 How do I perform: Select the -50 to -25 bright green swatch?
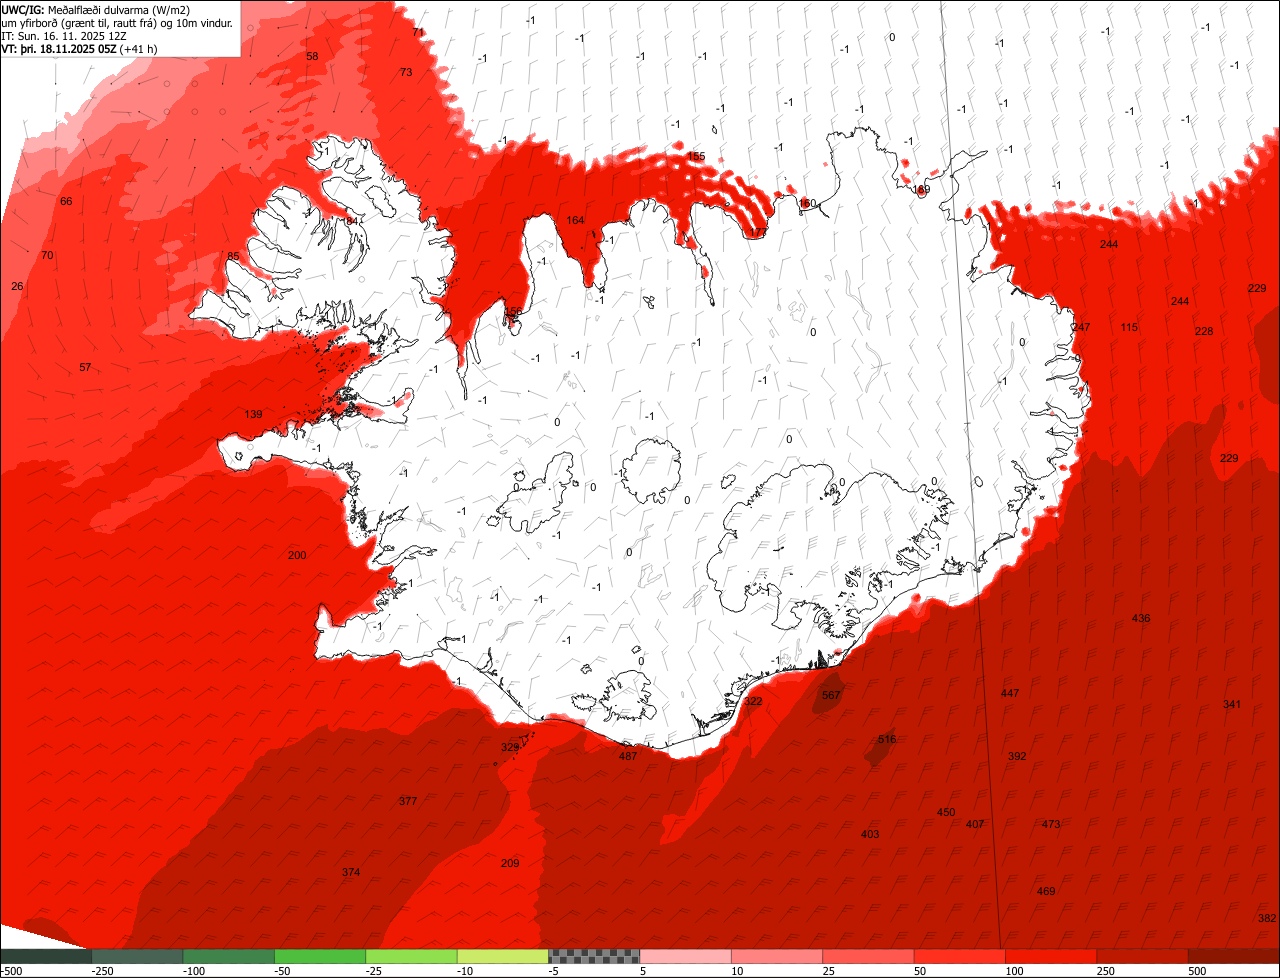point(320,956)
